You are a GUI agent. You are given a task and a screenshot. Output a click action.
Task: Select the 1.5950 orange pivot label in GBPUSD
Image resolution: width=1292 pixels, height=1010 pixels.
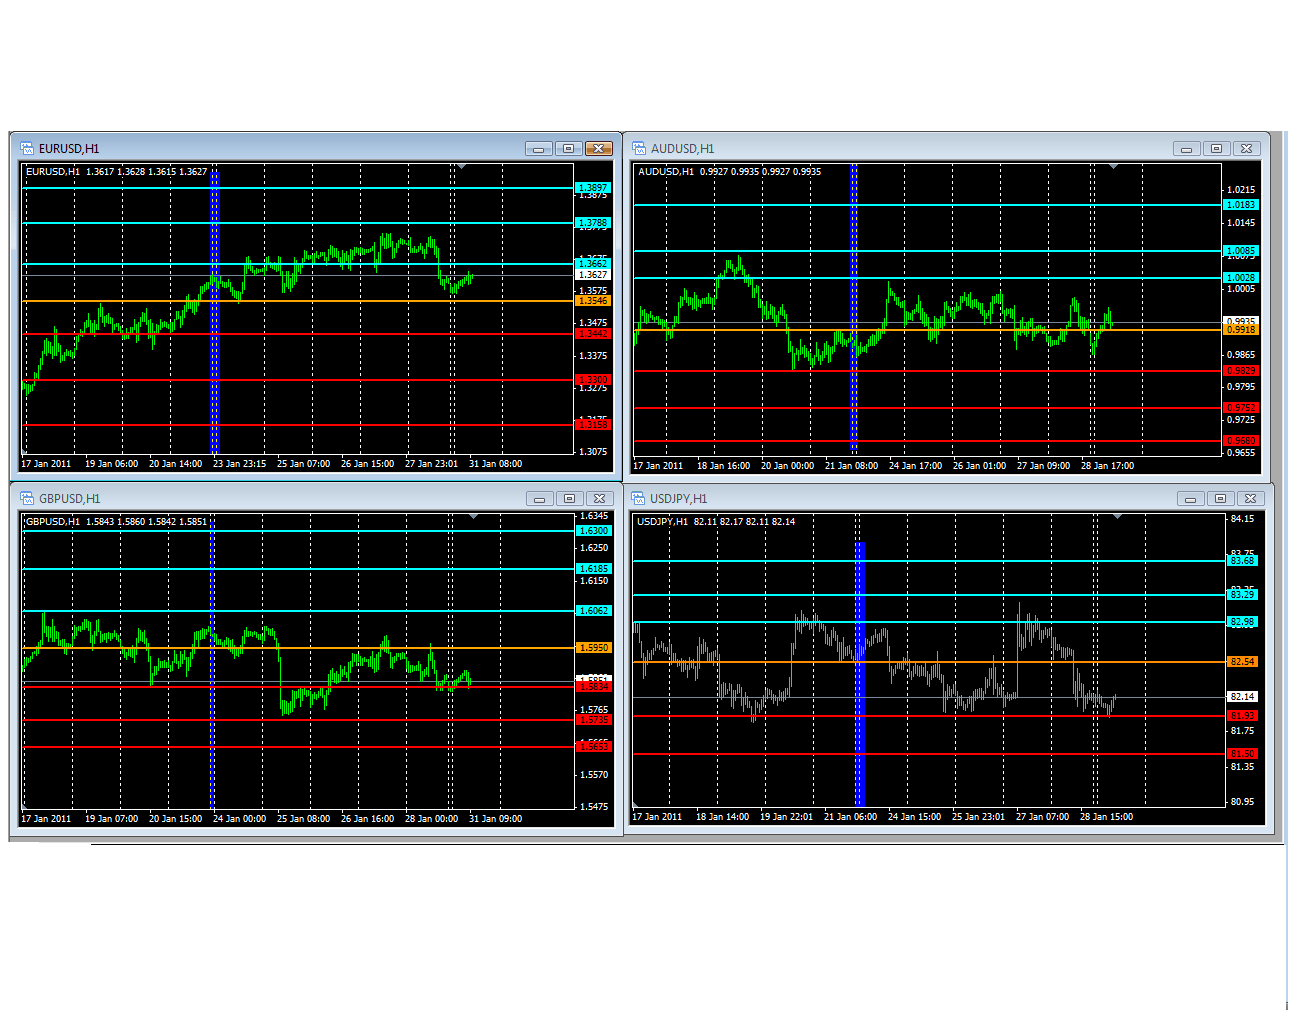(594, 647)
